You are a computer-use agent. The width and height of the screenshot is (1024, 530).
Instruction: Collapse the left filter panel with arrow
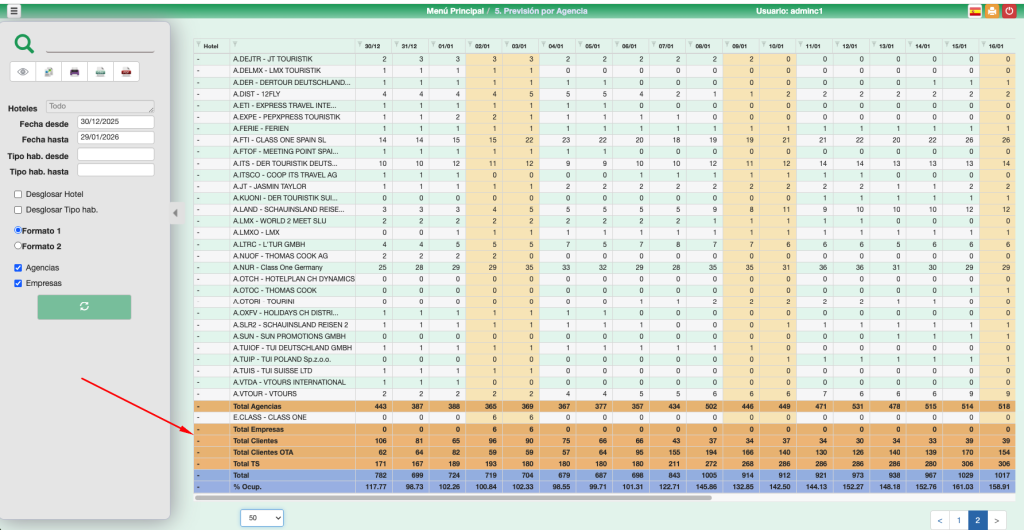[x=174, y=212]
